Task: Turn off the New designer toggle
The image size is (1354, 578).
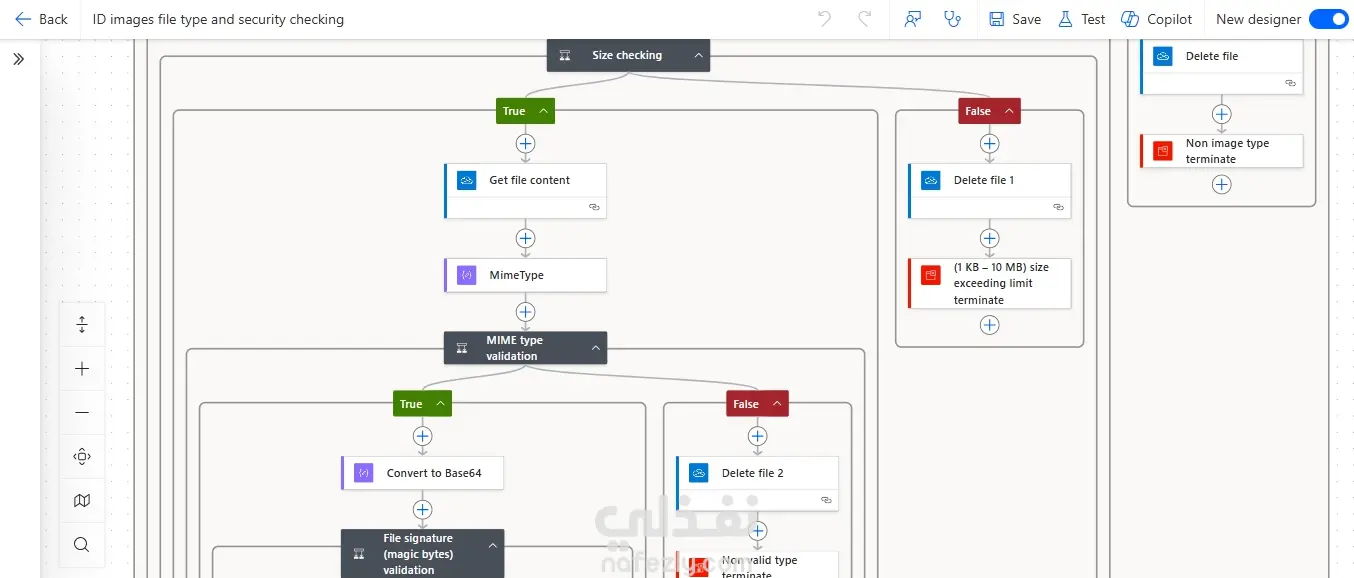Action: 1328,19
